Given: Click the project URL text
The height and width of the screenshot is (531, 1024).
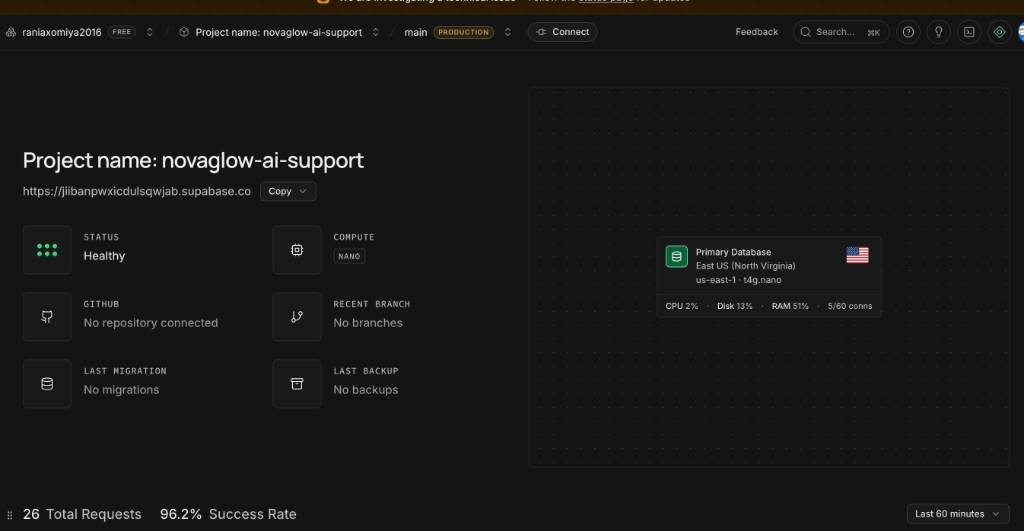Looking at the screenshot, I should (x=136, y=191).
